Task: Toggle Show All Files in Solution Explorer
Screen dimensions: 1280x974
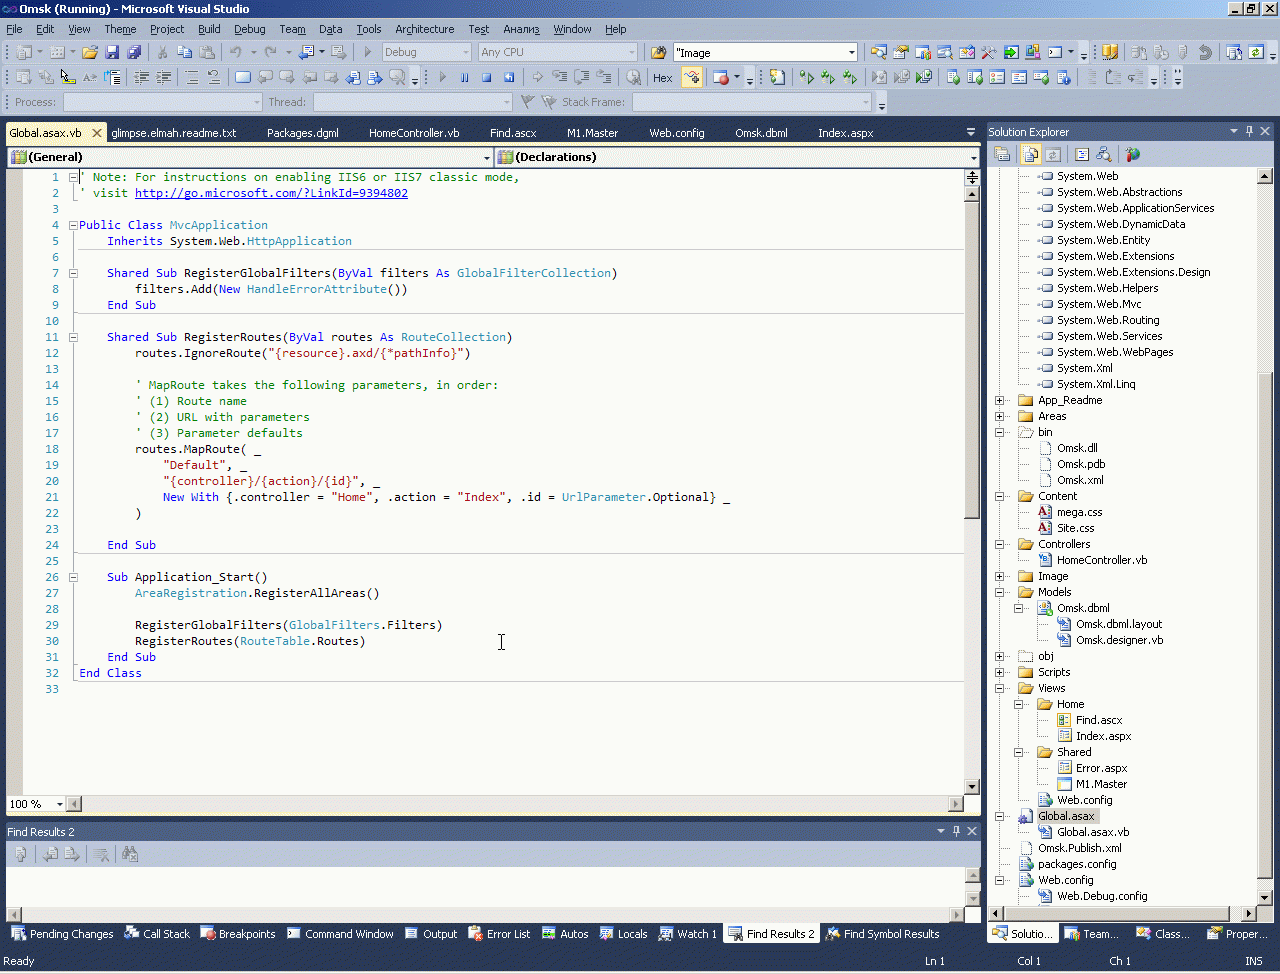Action: [1030, 154]
